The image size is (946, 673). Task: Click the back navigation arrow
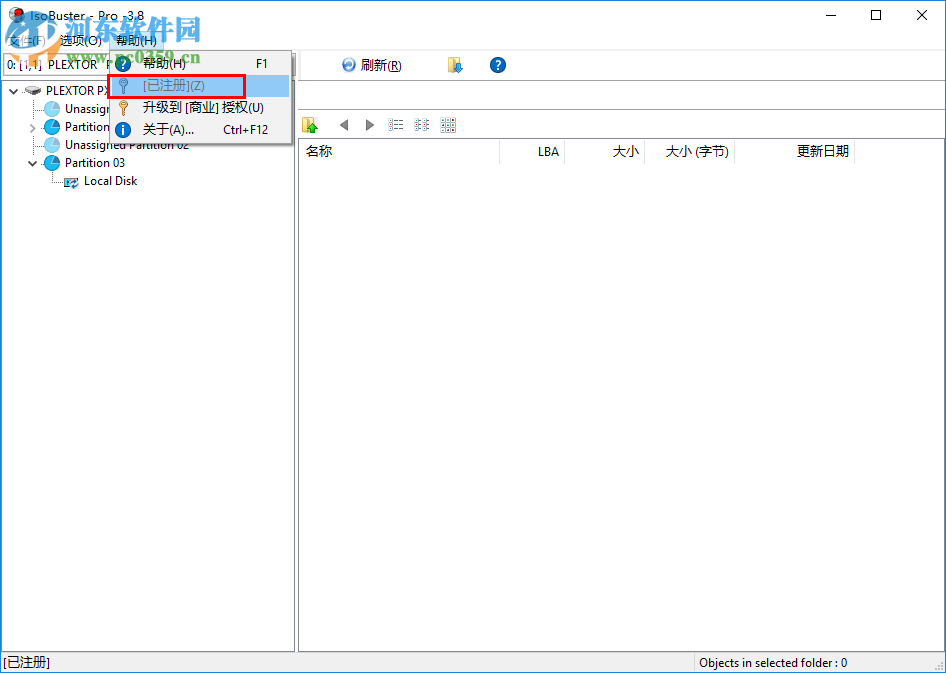pyautogui.click(x=344, y=124)
